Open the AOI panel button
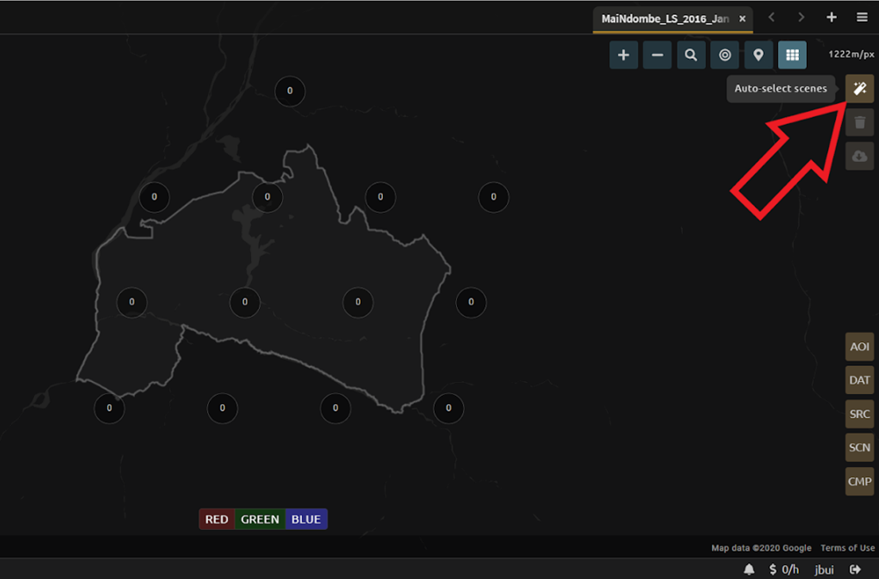 point(859,347)
